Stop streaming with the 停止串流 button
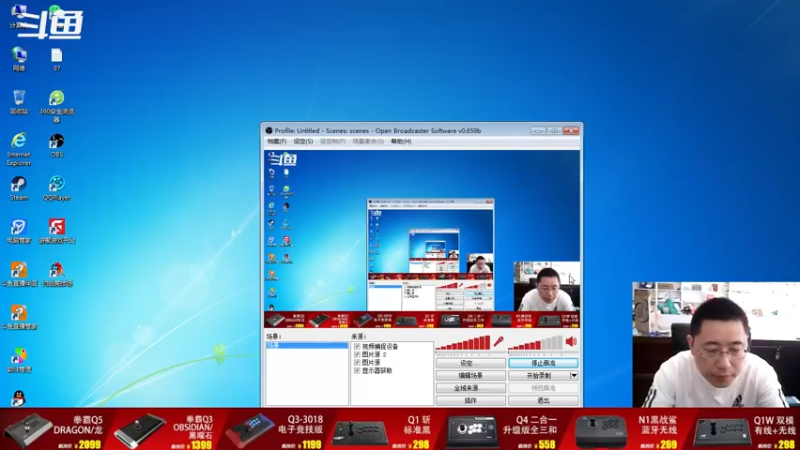The height and width of the screenshot is (450, 800). [543, 363]
